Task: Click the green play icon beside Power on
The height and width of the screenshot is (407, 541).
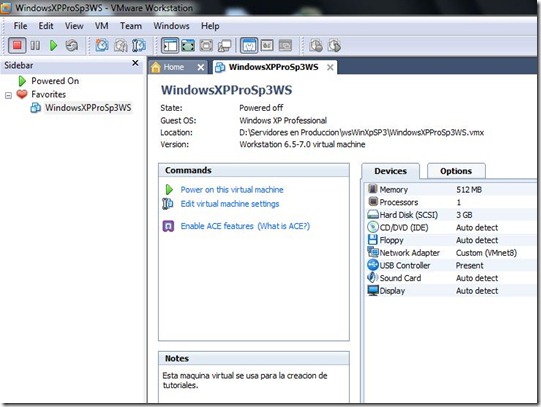Action: (x=169, y=189)
